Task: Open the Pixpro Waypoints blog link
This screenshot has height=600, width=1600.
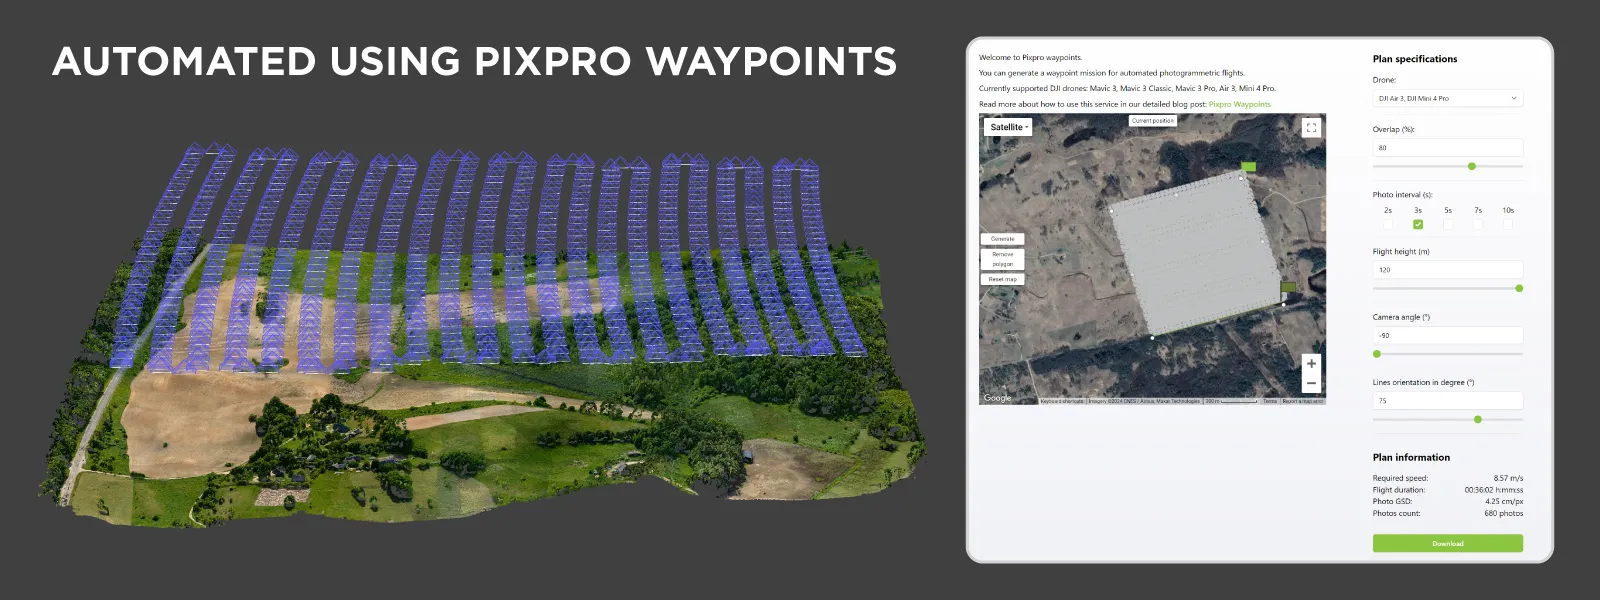Action: (1240, 104)
